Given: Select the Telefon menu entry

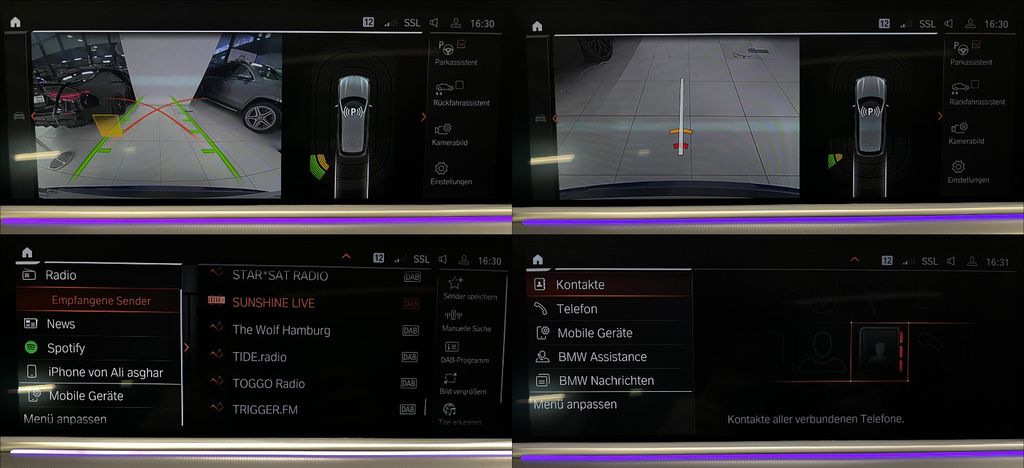Looking at the screenshot, I should 576,309.
